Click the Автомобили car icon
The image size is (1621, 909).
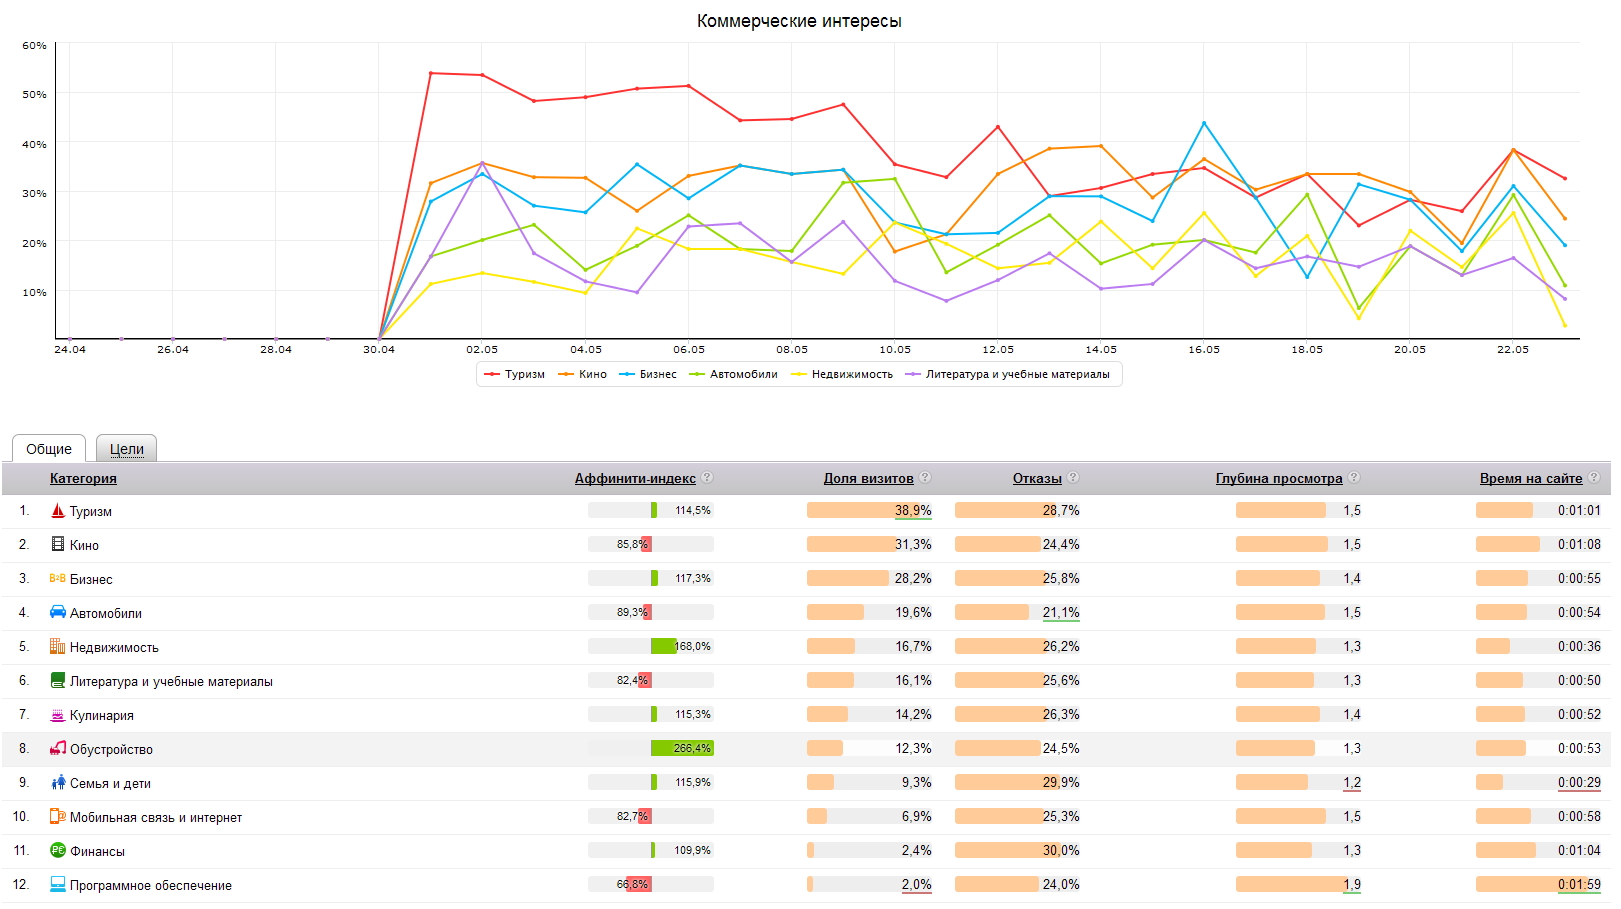[x=58, y=612]
